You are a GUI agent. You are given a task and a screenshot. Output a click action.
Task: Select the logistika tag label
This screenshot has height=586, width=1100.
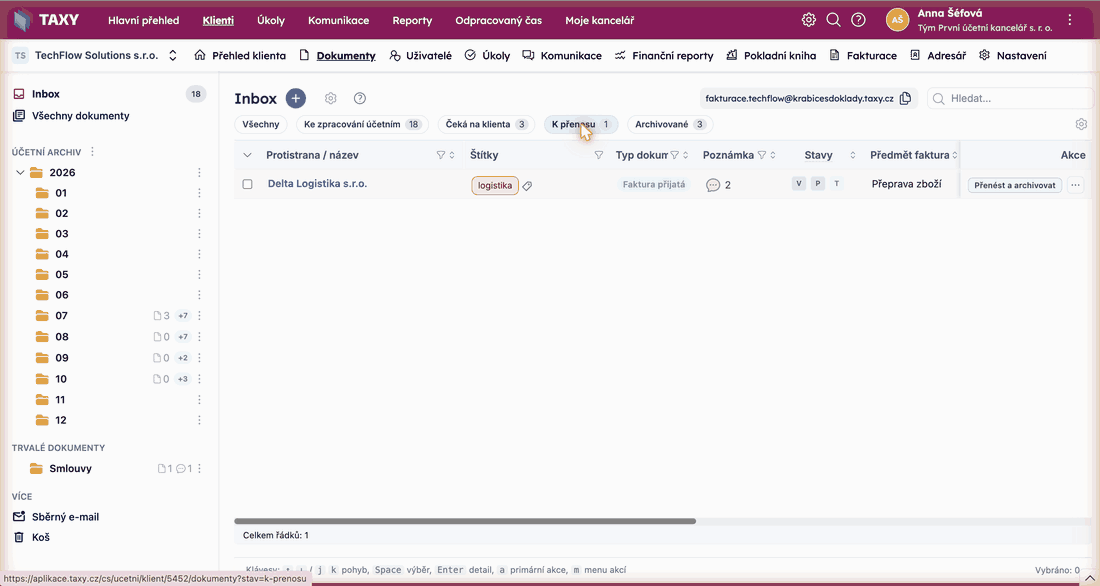coord(495,186)
